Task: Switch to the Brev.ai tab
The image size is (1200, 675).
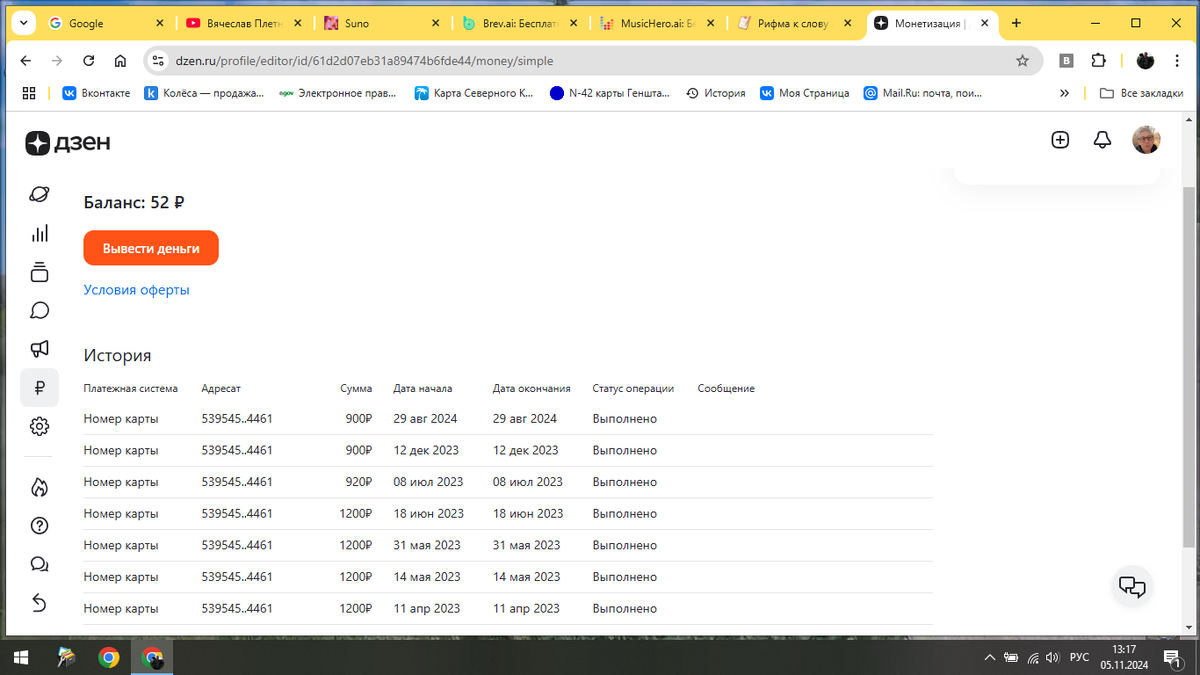Action: 518,23
